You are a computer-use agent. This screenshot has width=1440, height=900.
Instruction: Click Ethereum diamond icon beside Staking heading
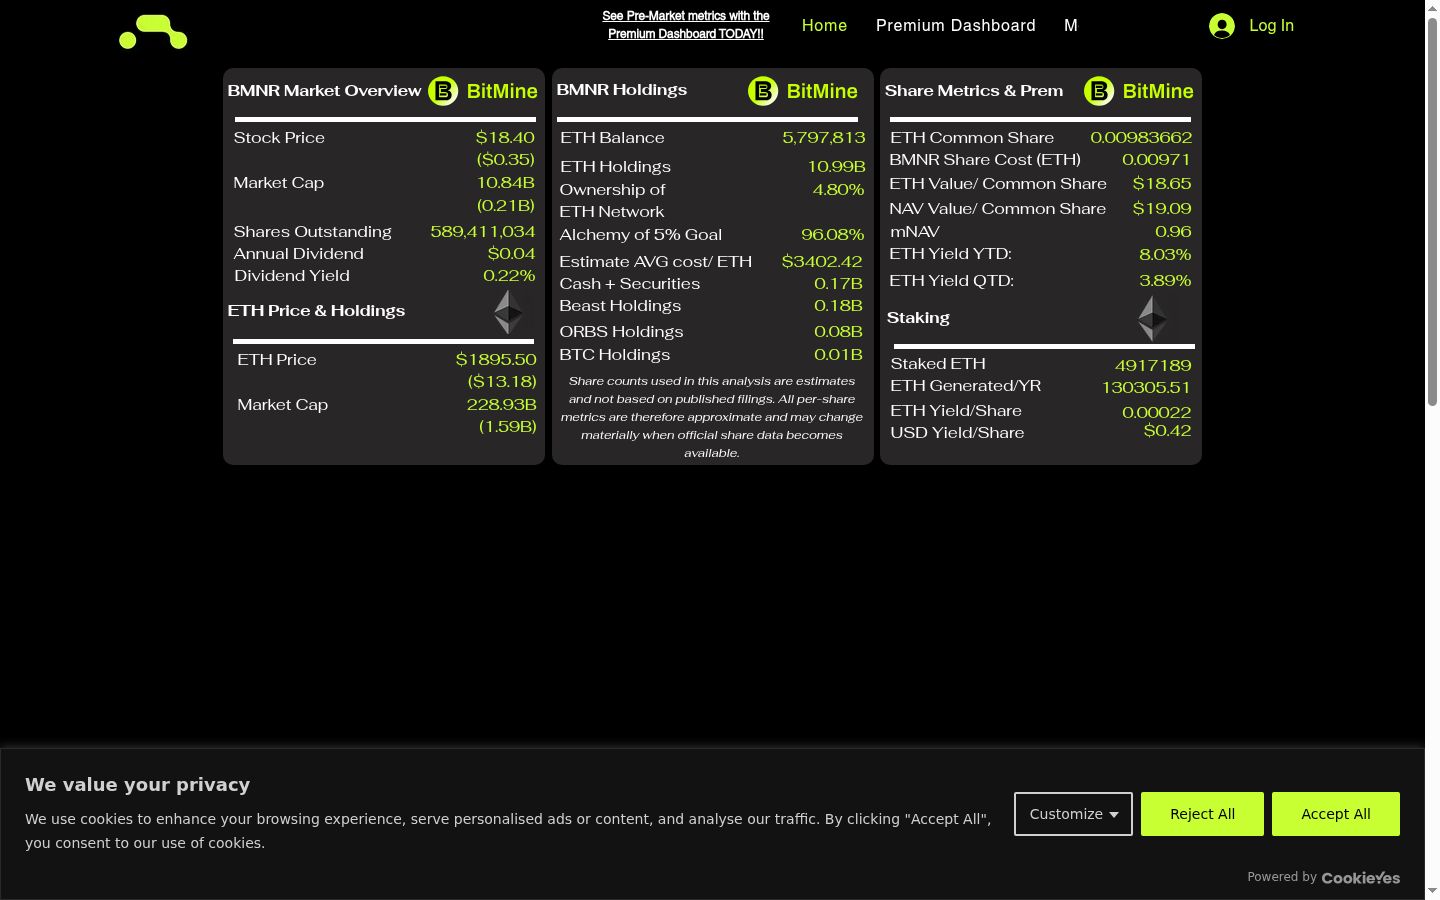[1153, 318]
